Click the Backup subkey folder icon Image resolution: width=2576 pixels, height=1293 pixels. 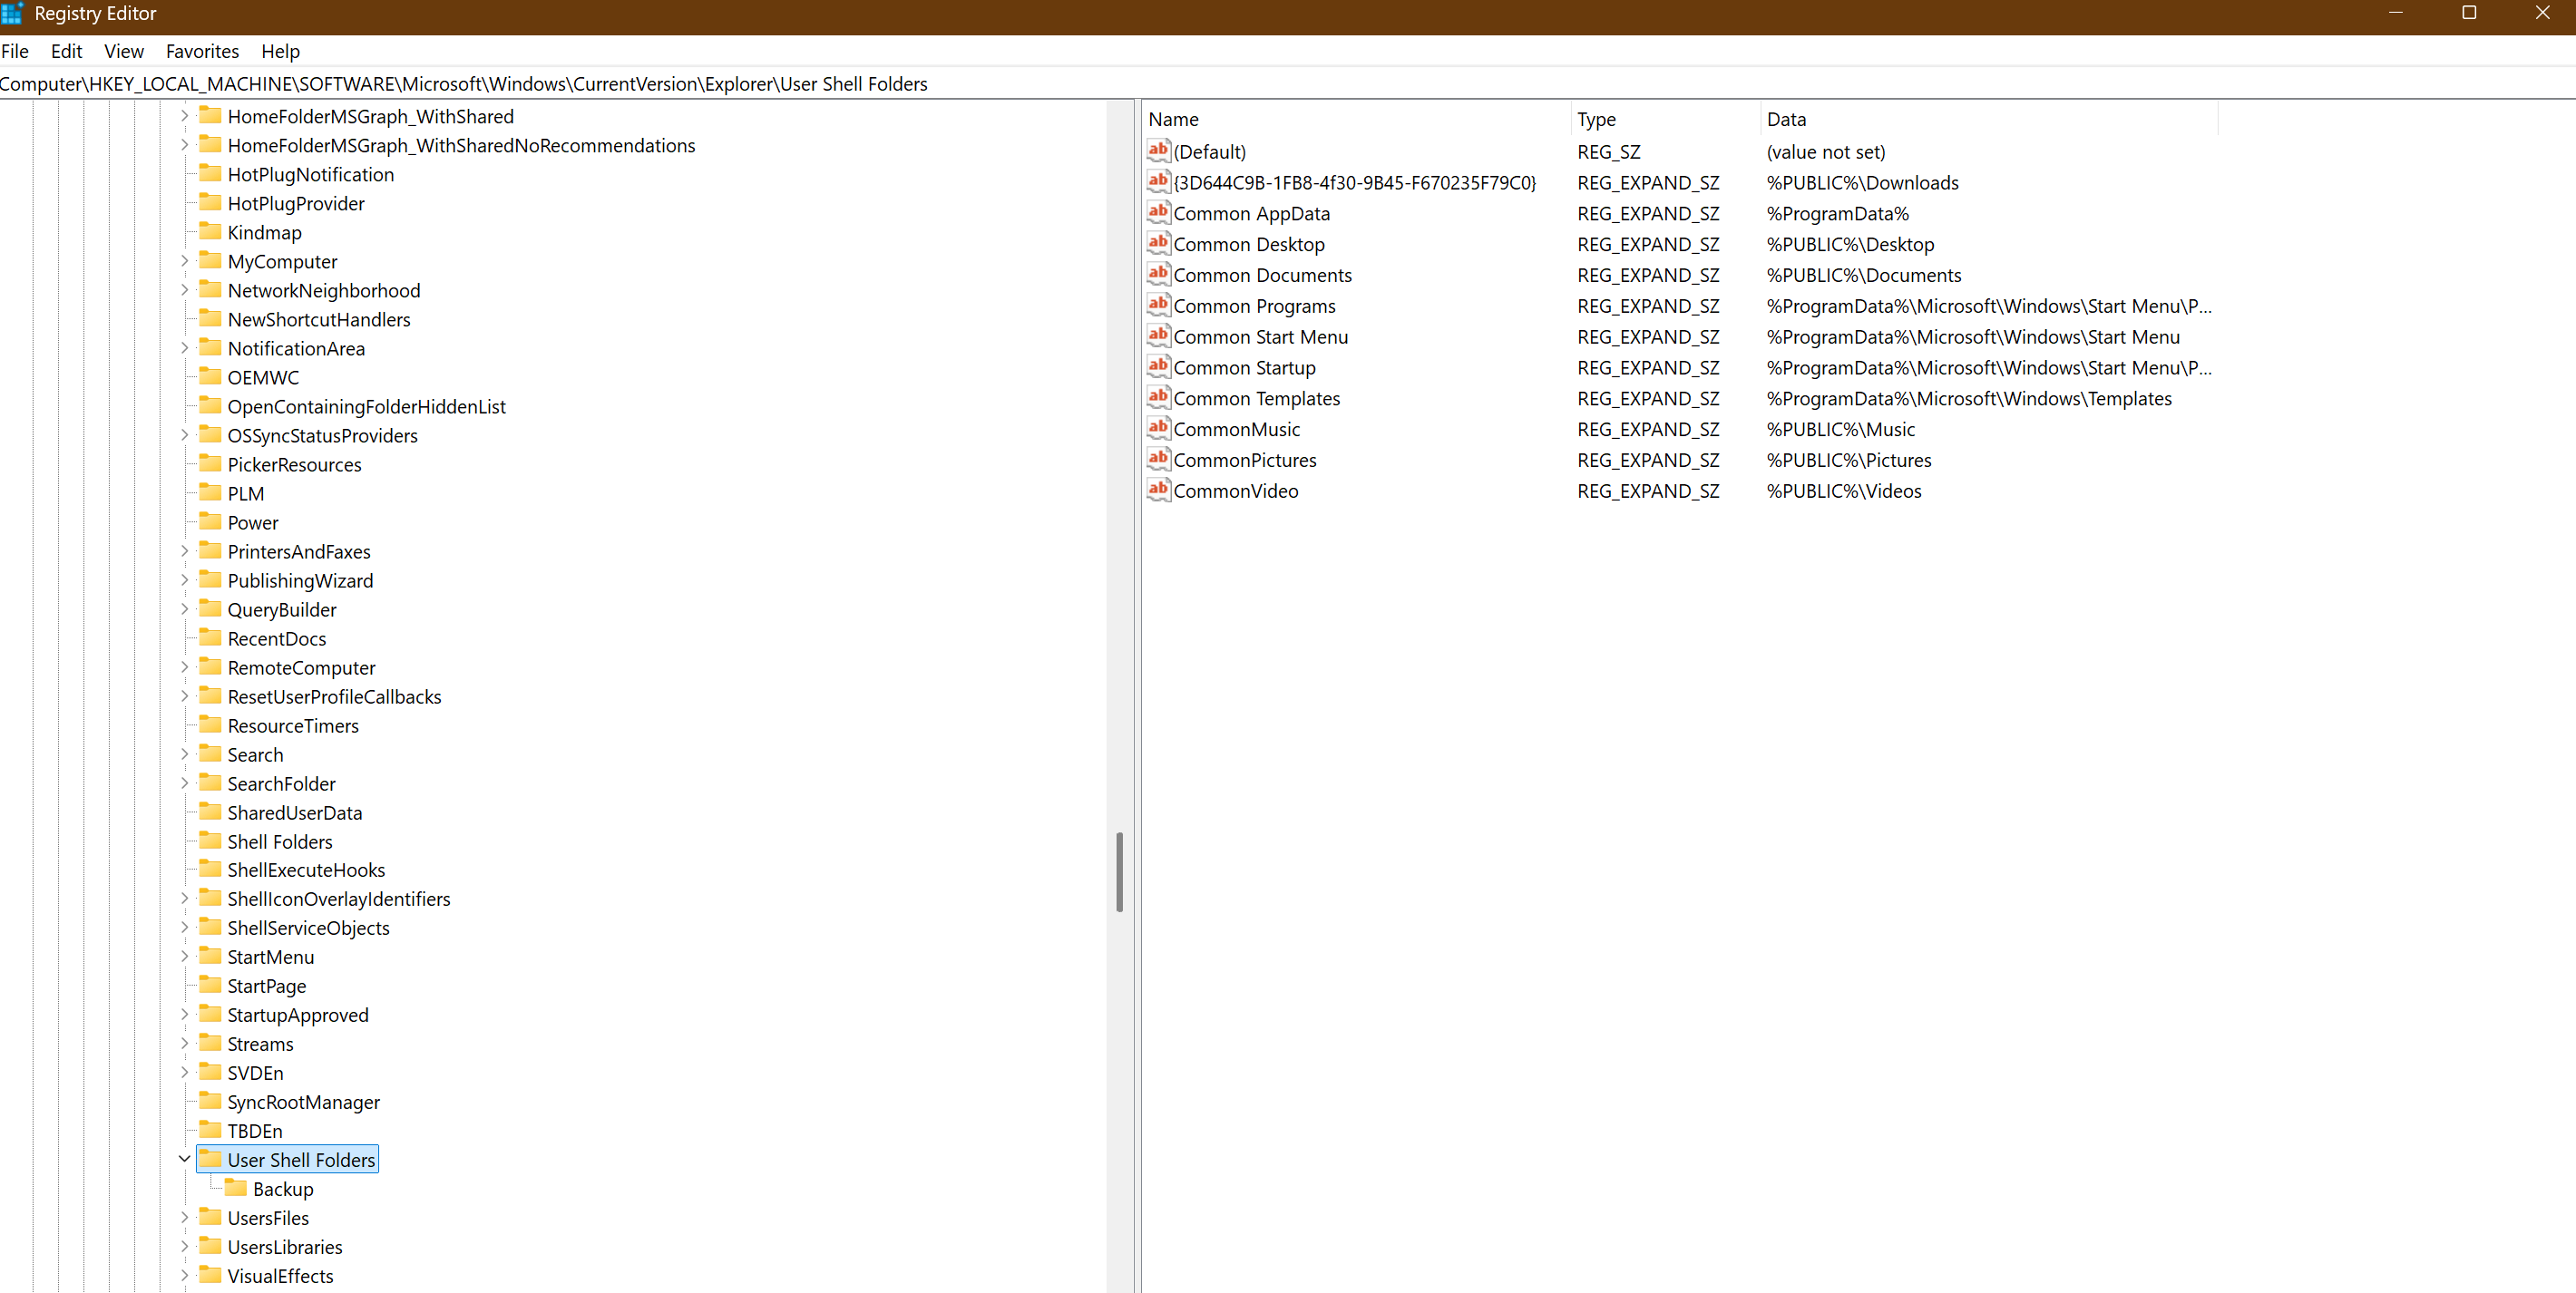[x=236, y=1188]
